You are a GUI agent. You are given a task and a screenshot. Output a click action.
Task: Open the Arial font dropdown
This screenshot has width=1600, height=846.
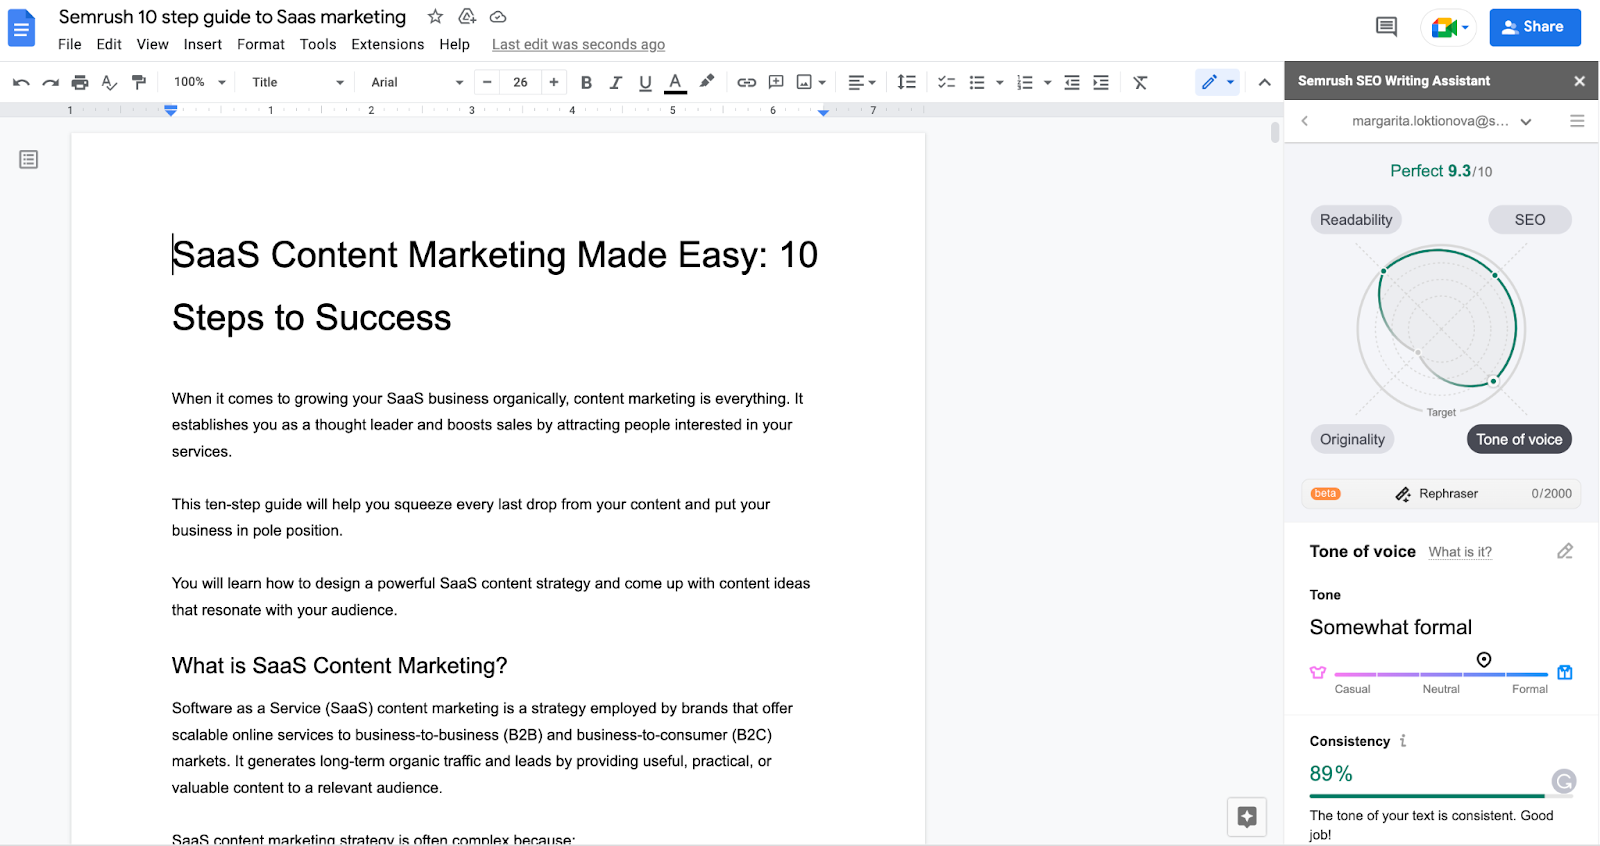[417, 82]
